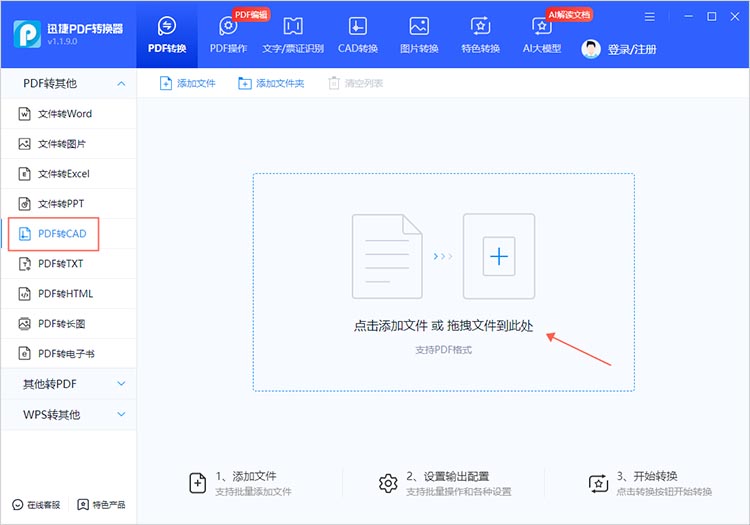The height and width of the screenshot is (525, 750).
Task: Click the source document illustration in drop zone
Action: [387, 257]
